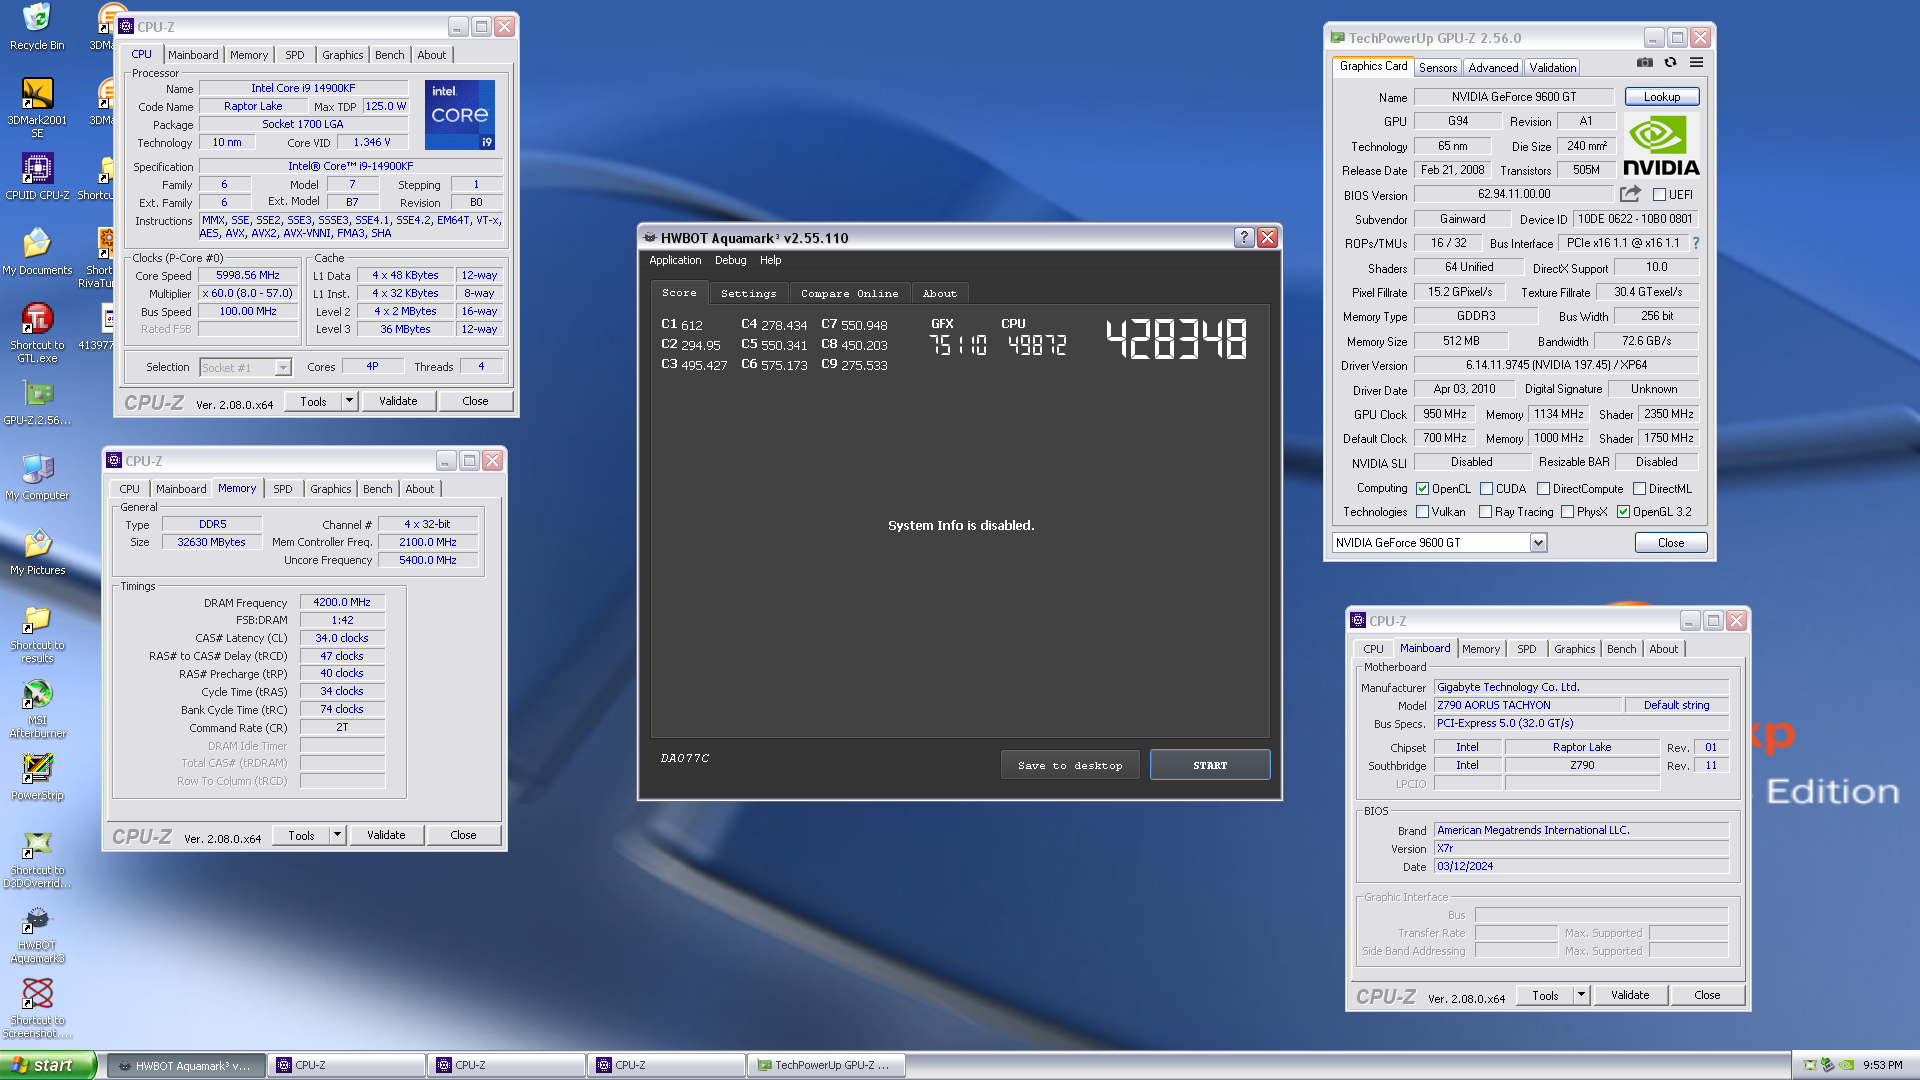
Task: Launch HWBOT Aquamark3 desktop icon
Action: (37, 933)
